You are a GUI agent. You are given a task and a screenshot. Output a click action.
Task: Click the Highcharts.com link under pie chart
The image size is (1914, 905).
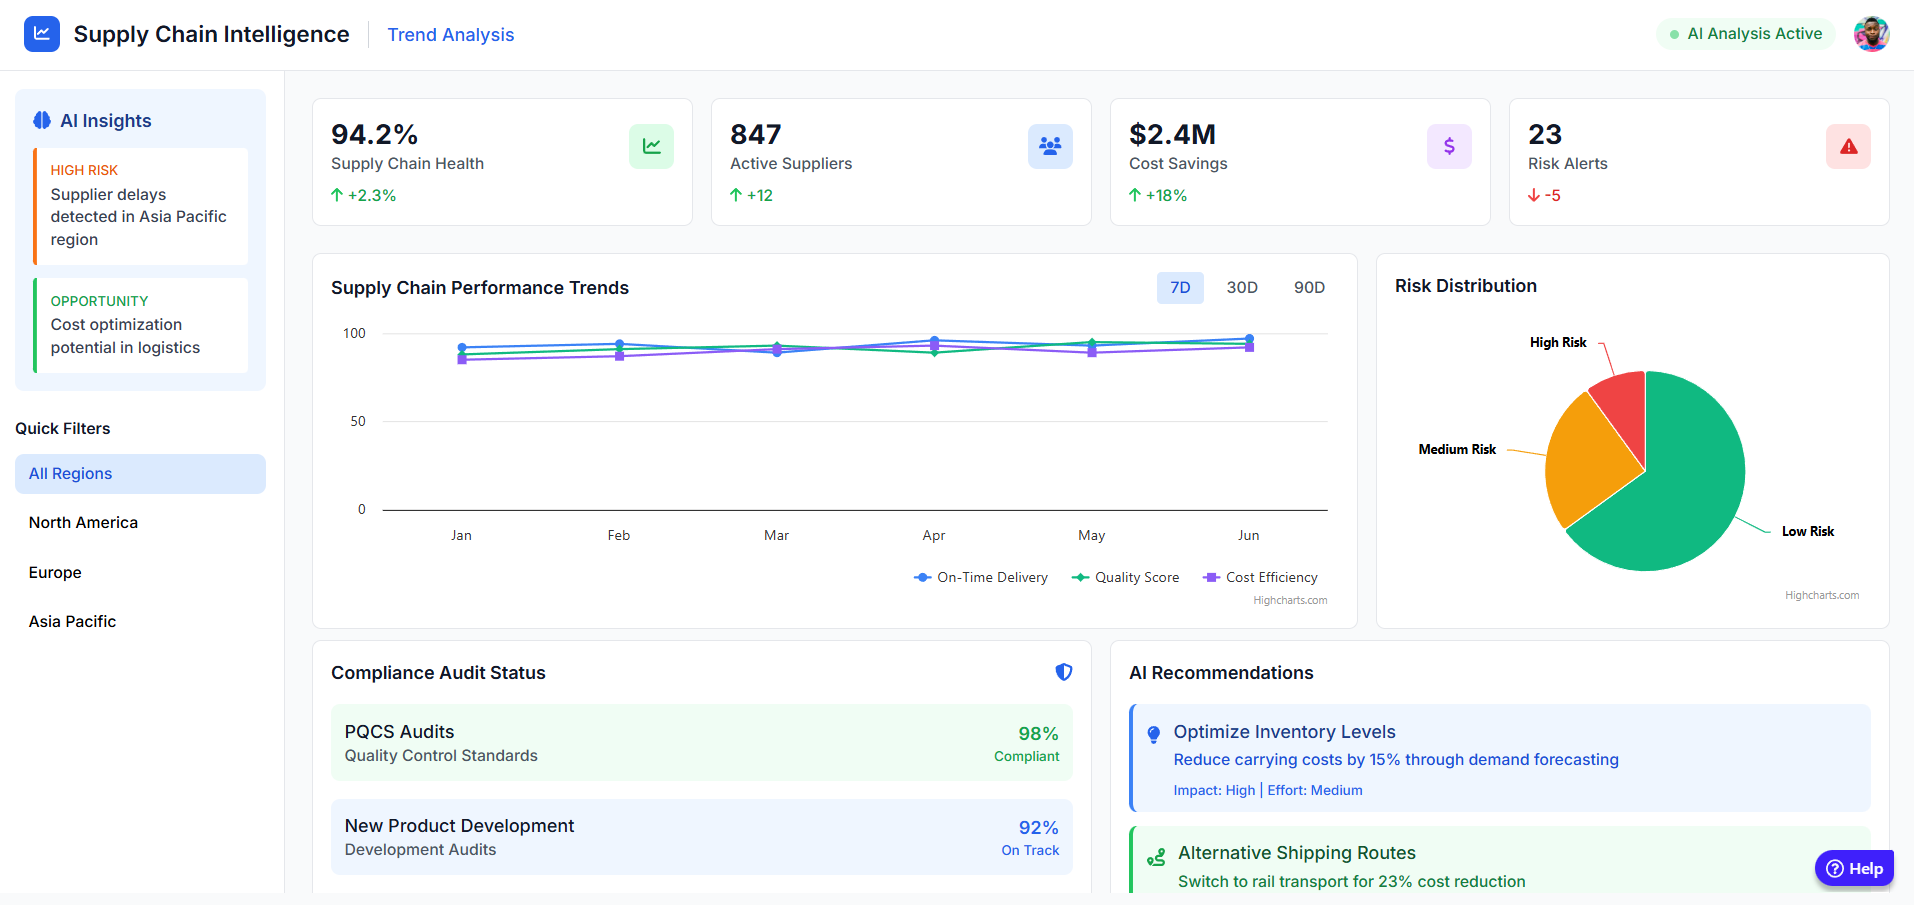pos(1822,595)
